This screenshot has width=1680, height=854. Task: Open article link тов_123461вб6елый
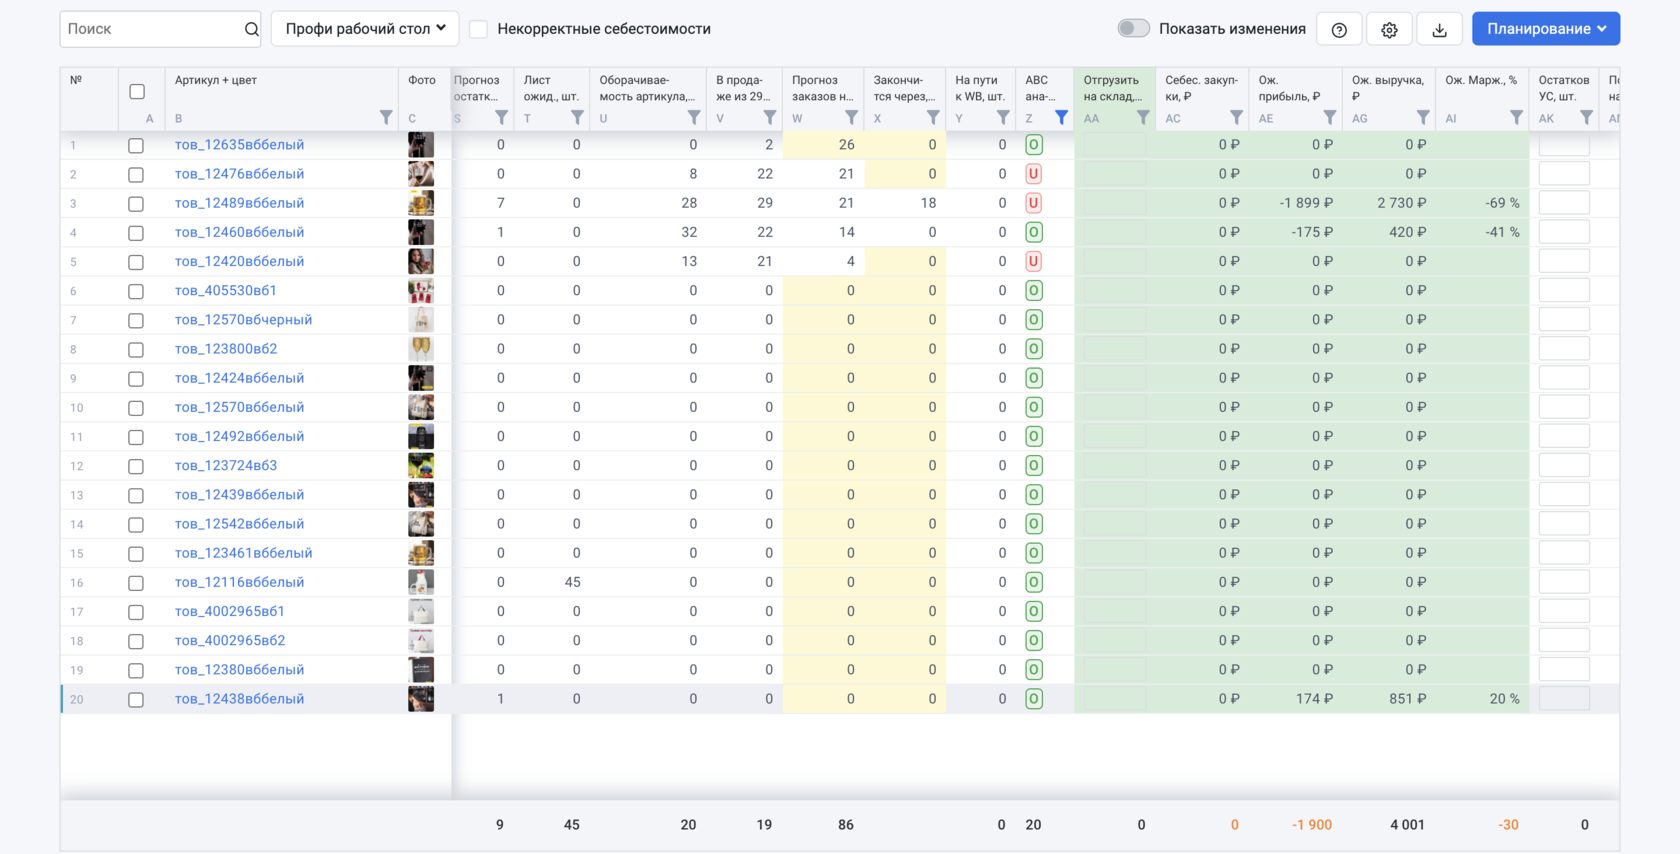(x=243, y=553)
